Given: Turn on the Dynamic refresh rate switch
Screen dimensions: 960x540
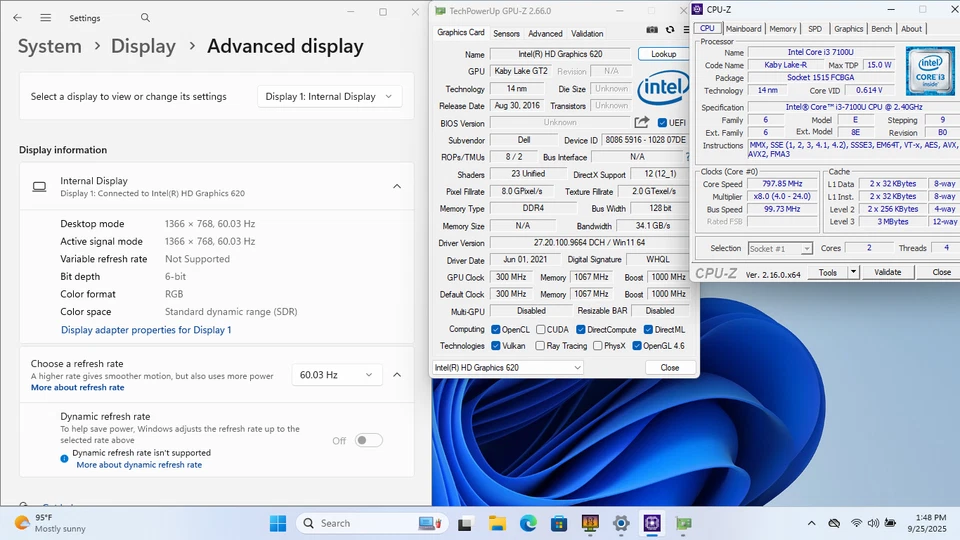Looking at the screenshot, I should (369, 440).
